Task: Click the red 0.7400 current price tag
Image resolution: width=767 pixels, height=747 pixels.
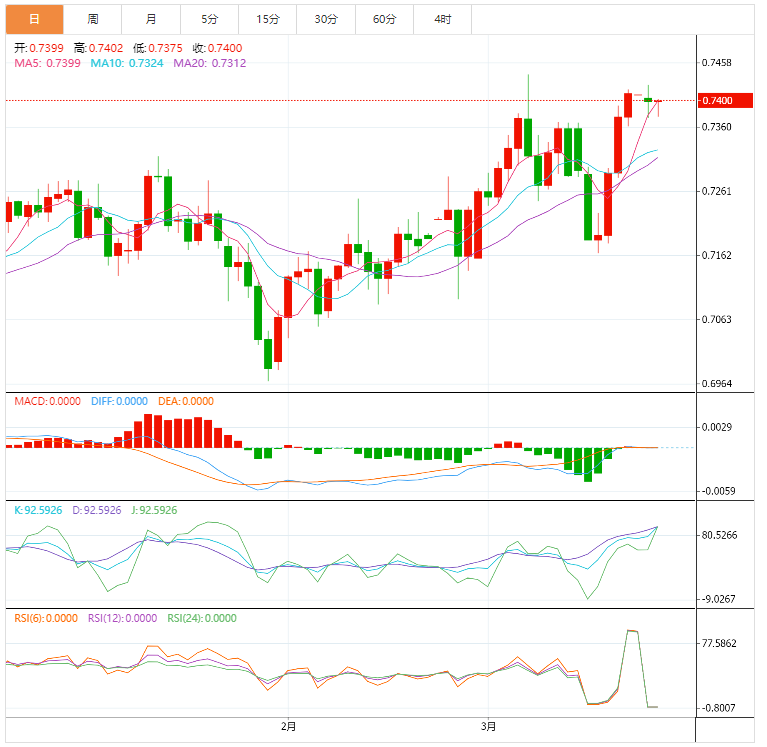Action: tap(722, 101)
